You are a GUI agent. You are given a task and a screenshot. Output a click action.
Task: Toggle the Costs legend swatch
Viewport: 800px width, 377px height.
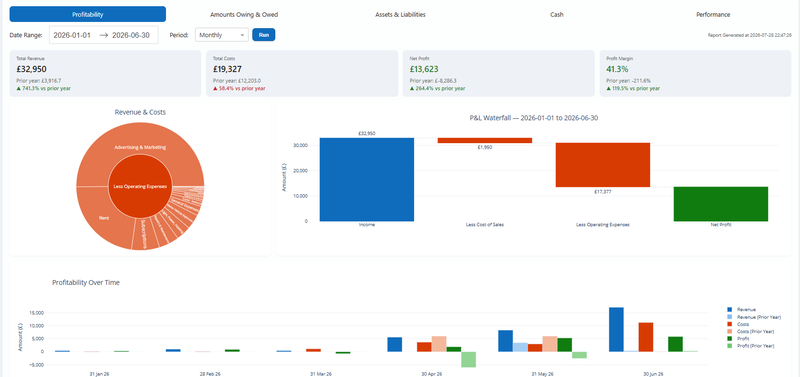(729, 324)
